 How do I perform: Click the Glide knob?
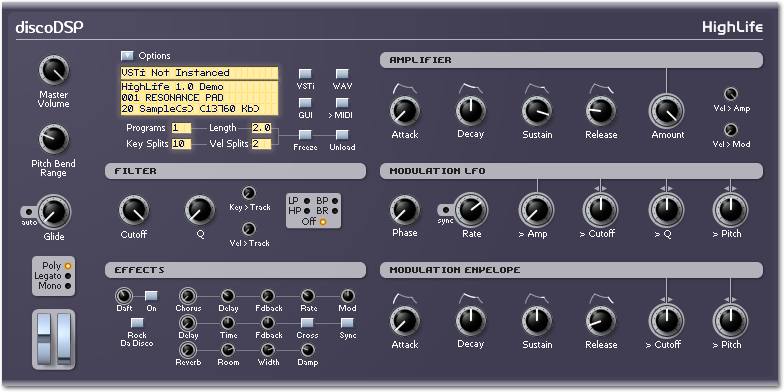tap(54, 212)
